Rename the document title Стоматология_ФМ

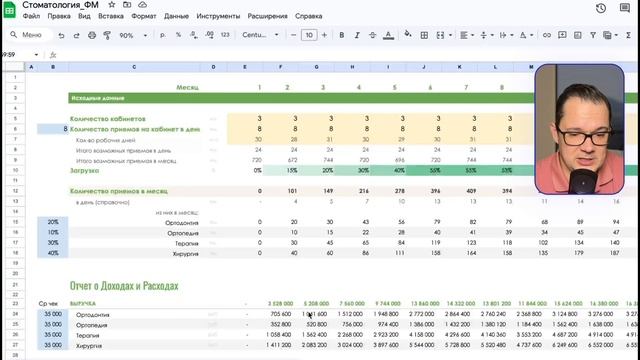coord(60,5)
